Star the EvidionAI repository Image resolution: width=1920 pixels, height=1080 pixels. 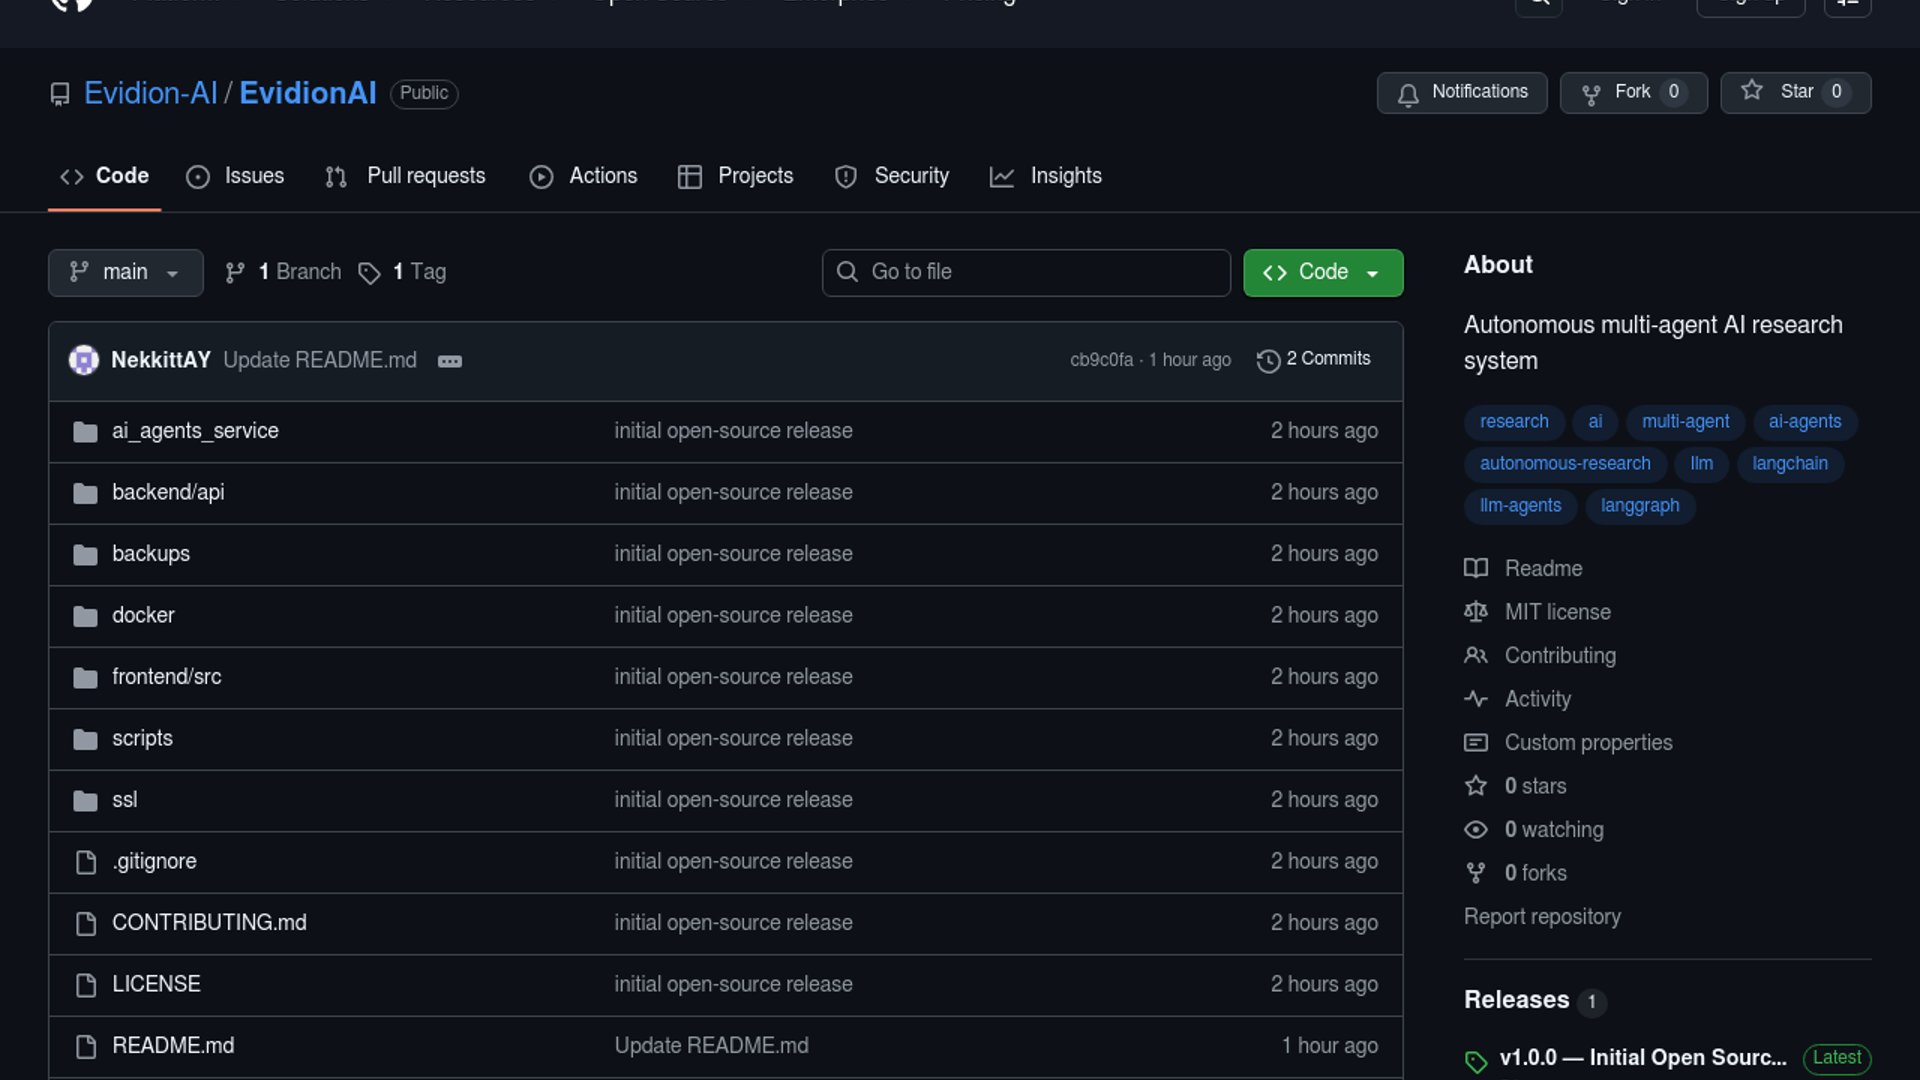pos(1795,92)
